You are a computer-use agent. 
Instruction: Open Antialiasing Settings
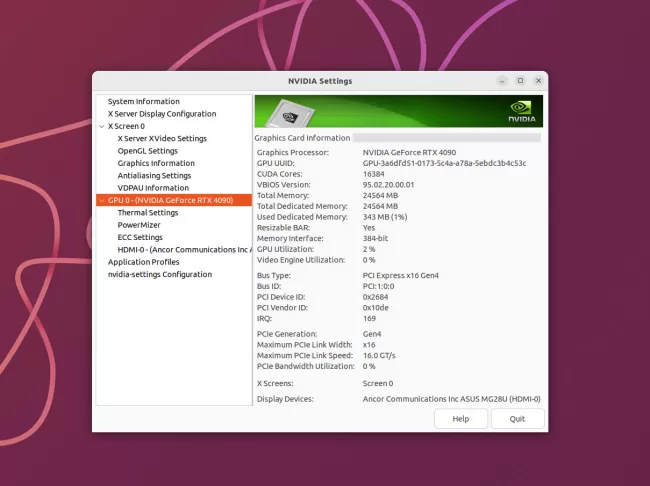(154, 175)
